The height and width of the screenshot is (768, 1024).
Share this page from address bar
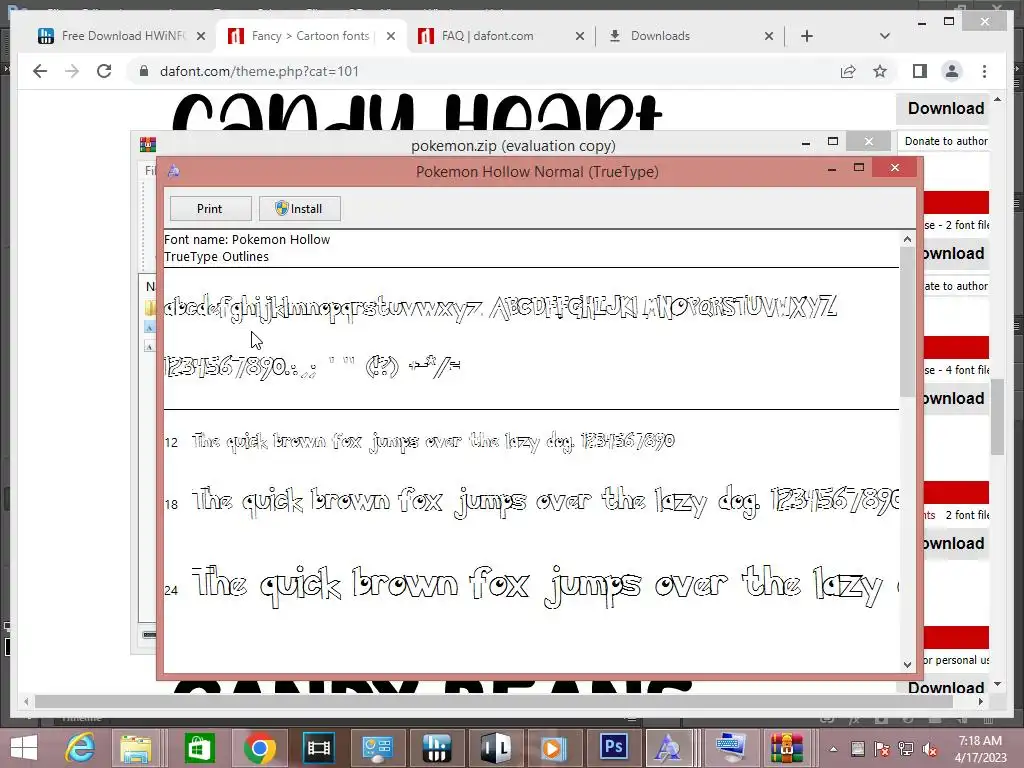tap(848, 71)
